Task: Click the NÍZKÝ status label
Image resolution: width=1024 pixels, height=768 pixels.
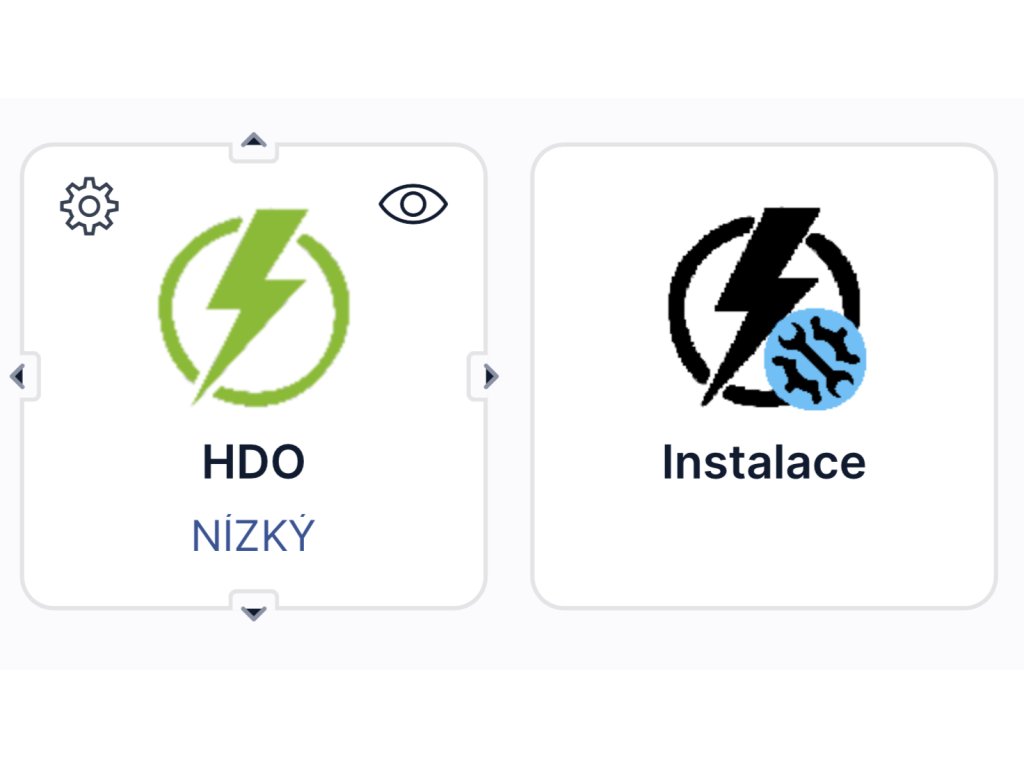Action: coord(253,535)
